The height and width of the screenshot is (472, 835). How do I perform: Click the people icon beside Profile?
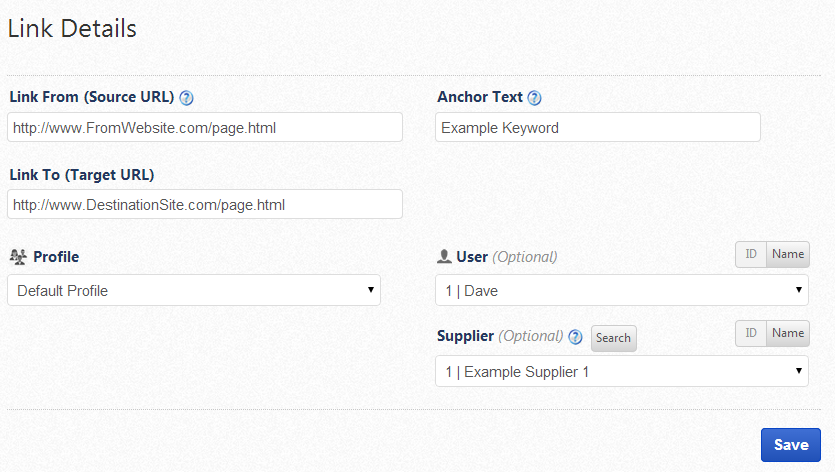click(x=17, y=257)
